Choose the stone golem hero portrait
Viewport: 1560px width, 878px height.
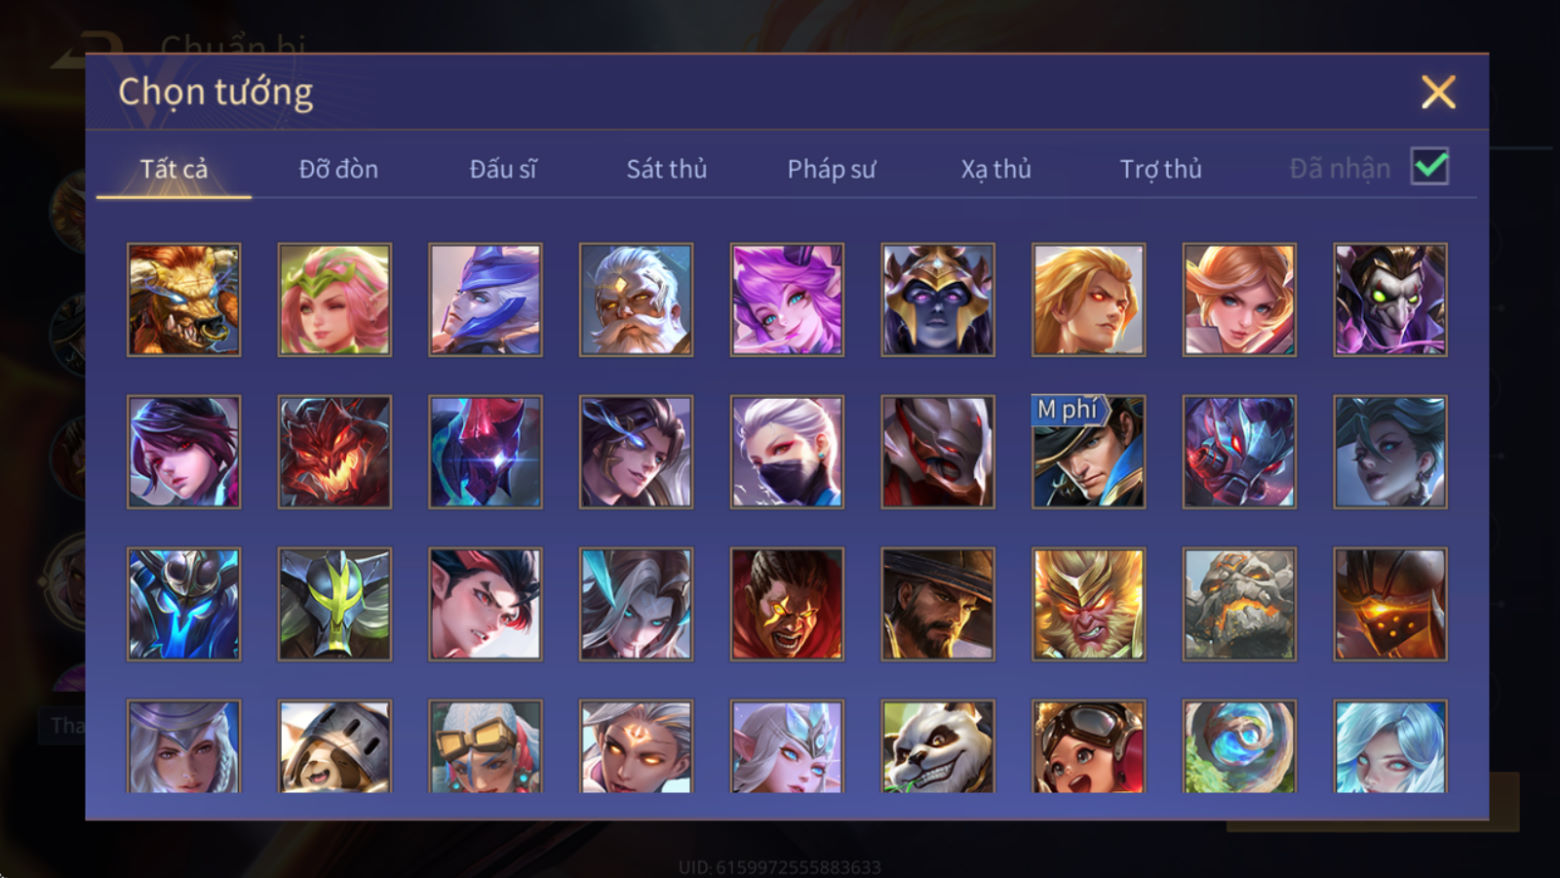[x=1239, y=603]
